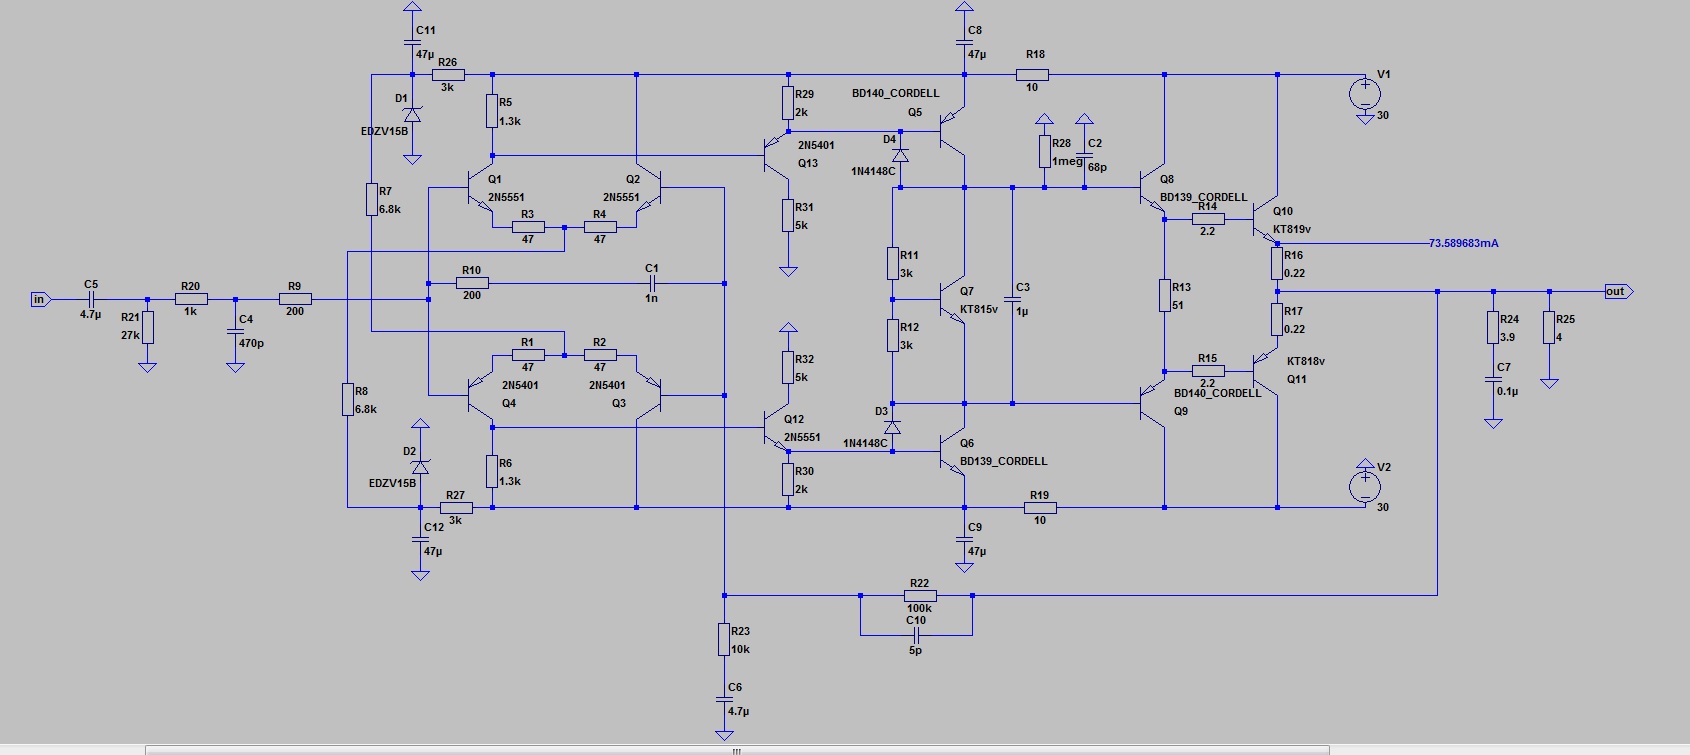Viewport: 1690px width, 755px height.
Task: Select the C6 capacitor symbol
Action: click(724, 699)
